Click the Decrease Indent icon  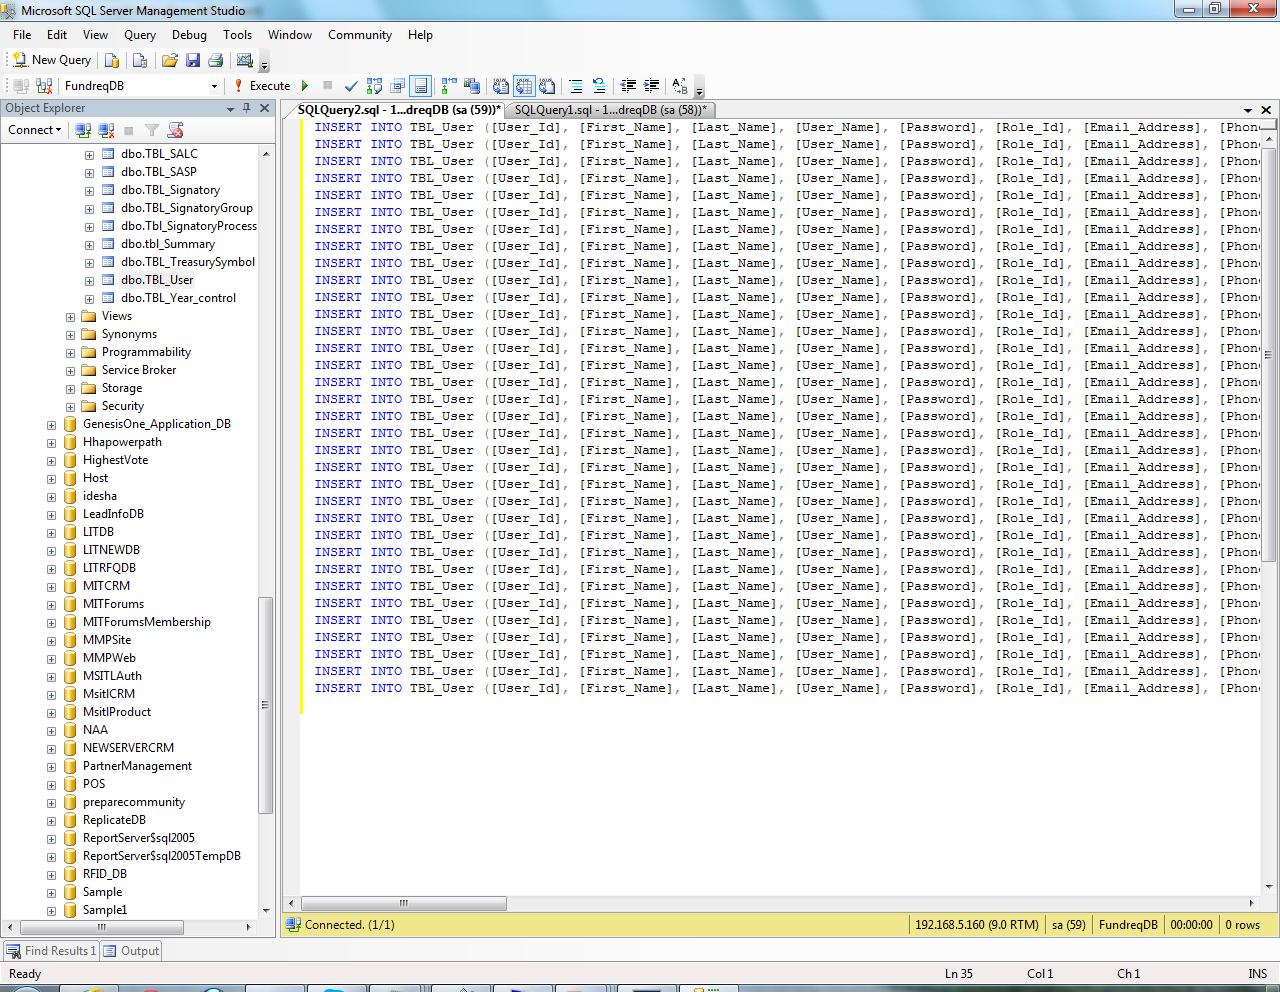coord(628,86)
